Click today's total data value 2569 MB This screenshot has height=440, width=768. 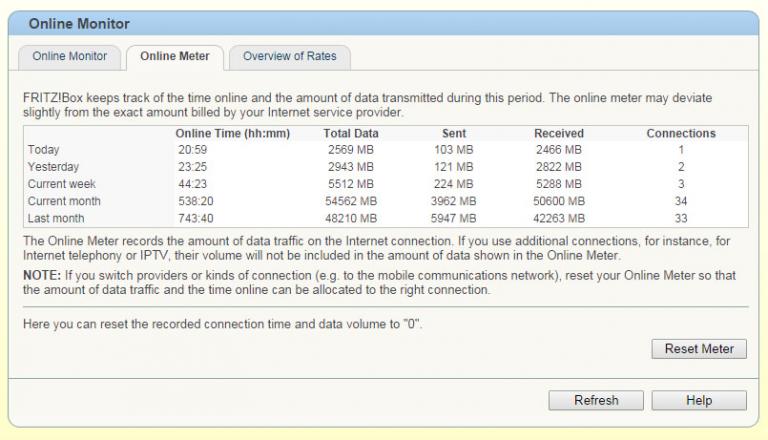[350, 150]
